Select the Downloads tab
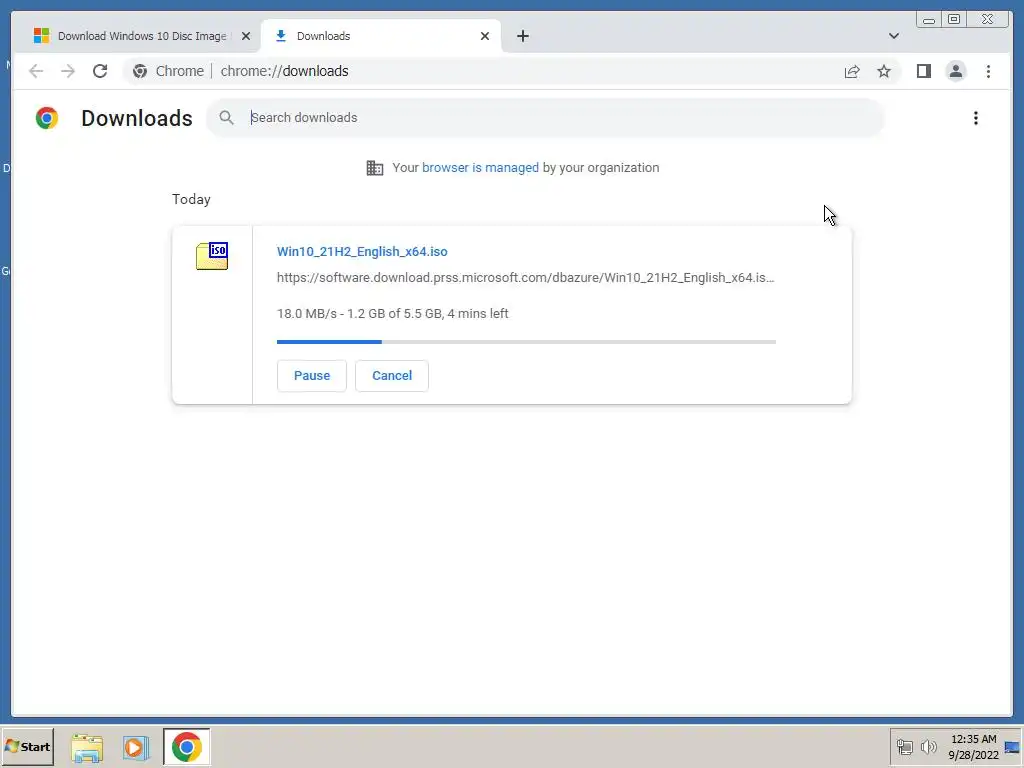 381,36
